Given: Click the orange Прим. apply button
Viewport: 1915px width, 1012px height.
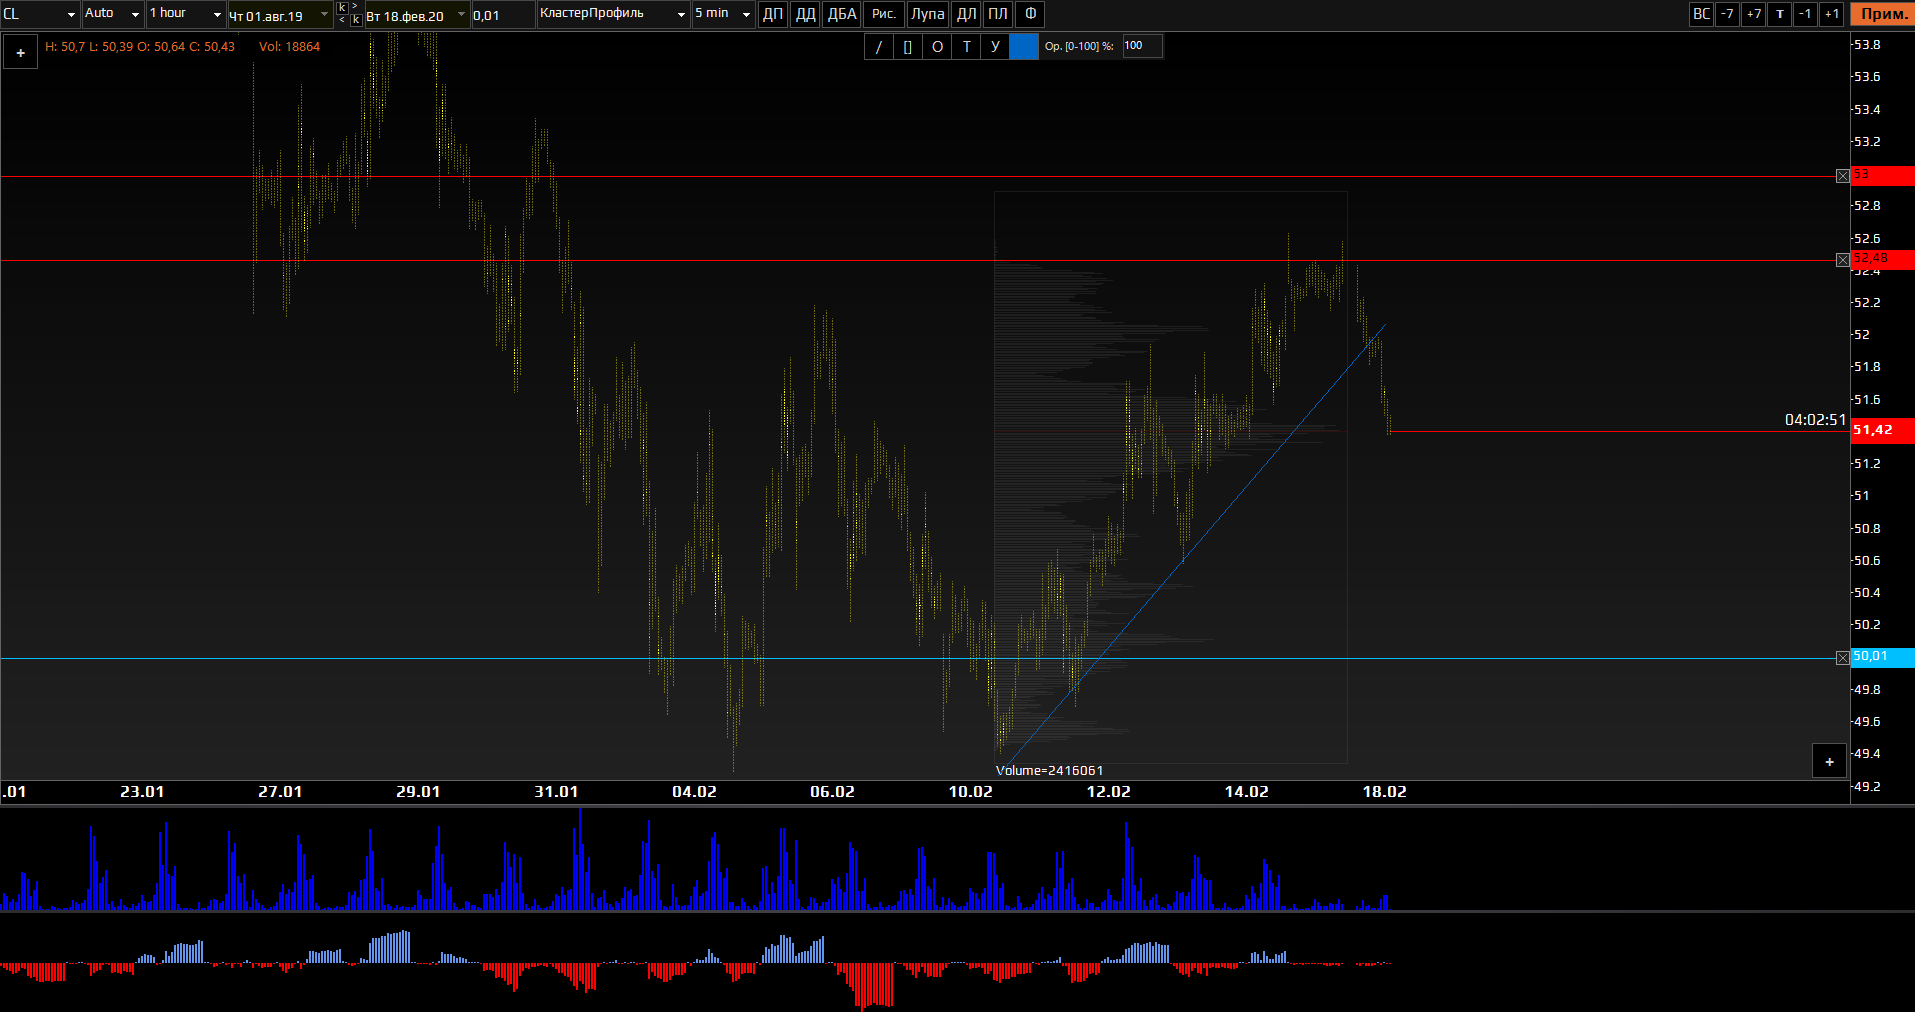Looking at the screenshot, I should [1883, 14].
